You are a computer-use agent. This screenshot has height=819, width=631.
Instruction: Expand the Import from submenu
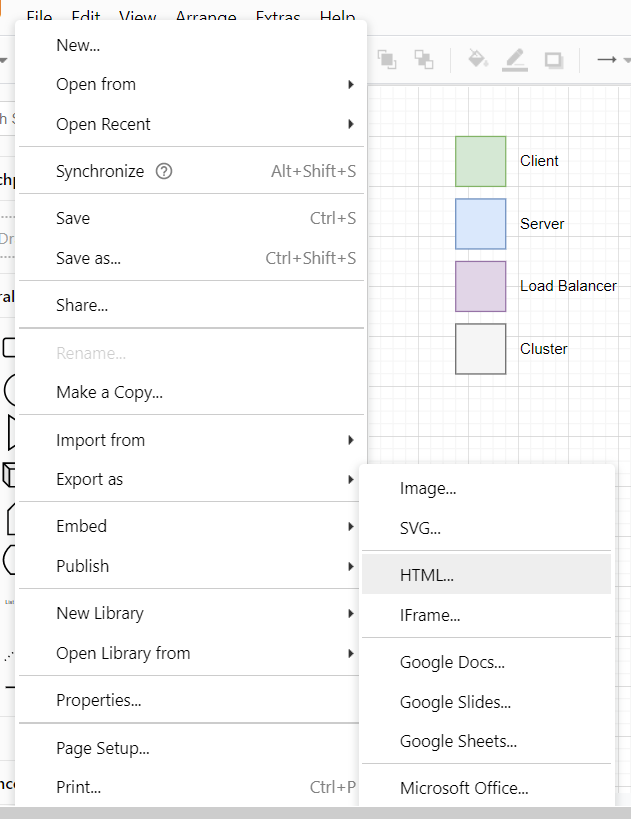point(100,440)
